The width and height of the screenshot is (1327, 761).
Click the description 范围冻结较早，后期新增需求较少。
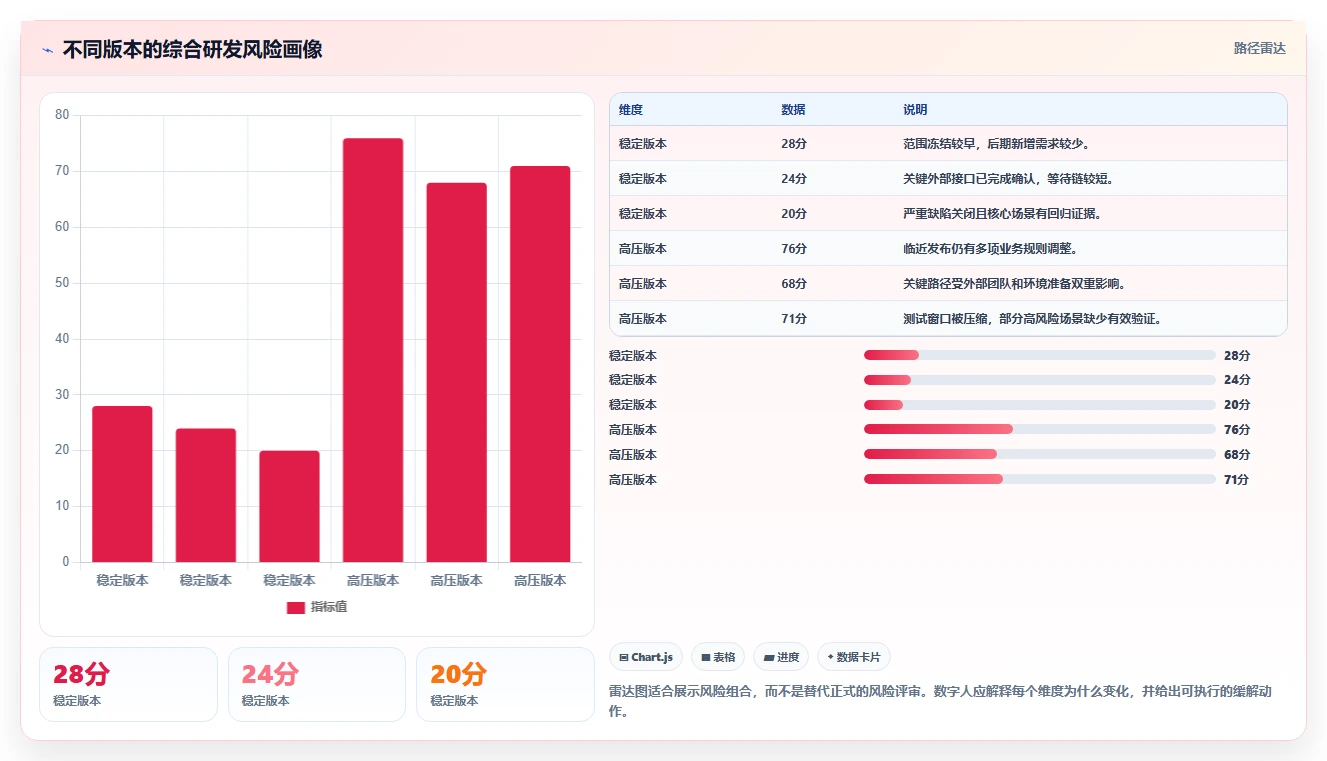pos(996,144)
